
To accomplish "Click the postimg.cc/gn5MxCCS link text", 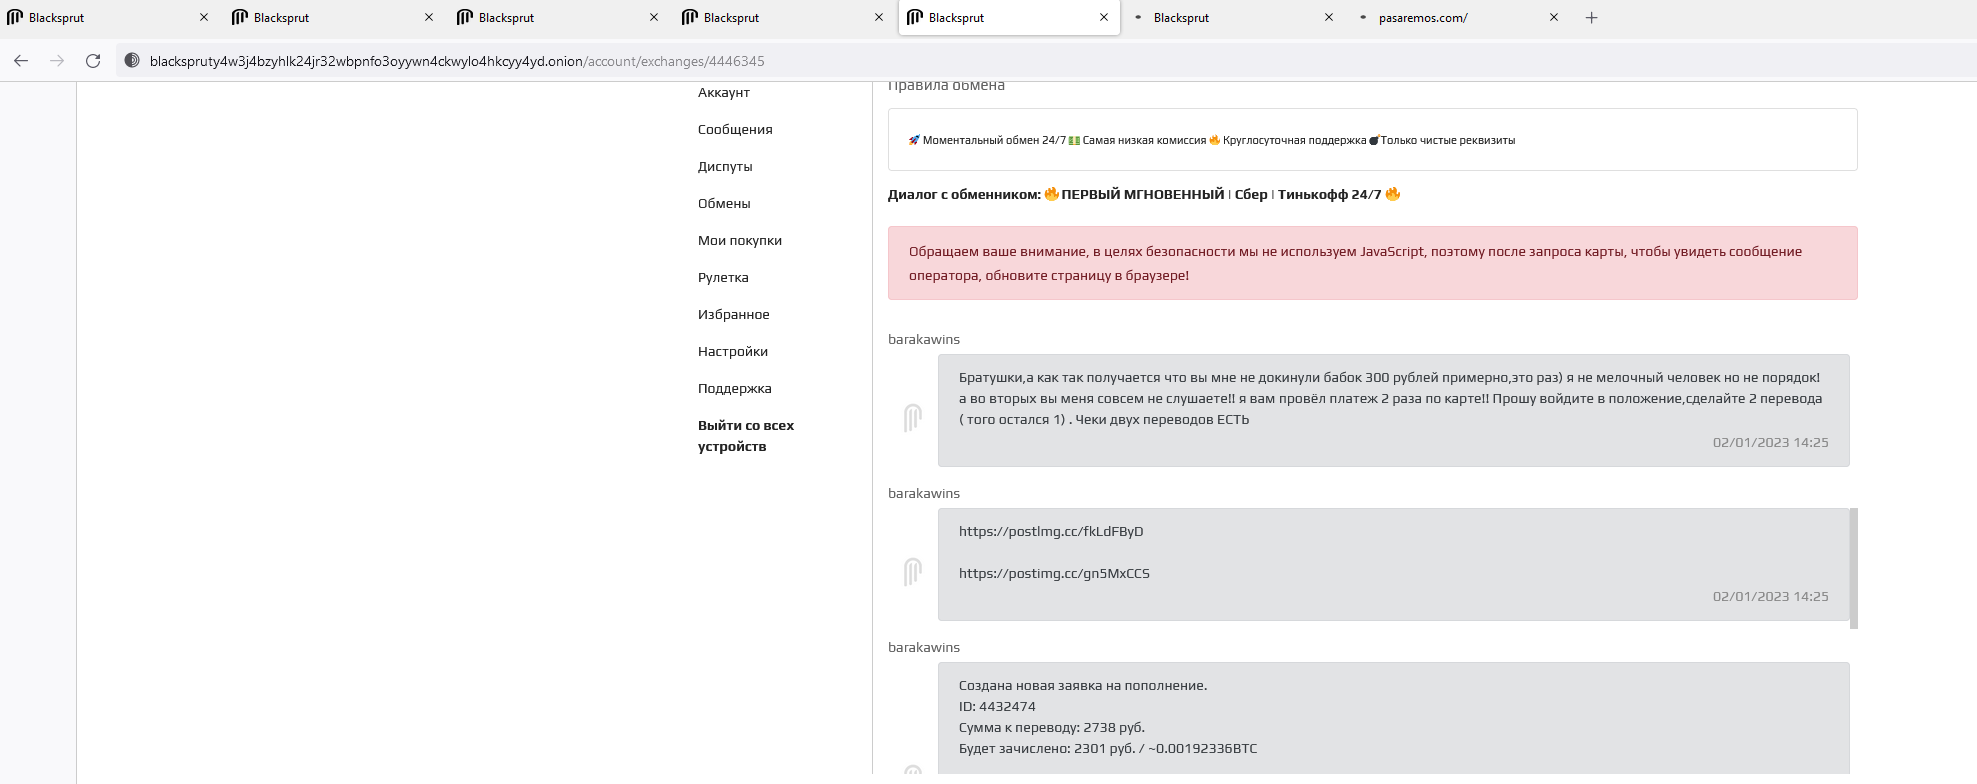I will pyautogui.click(x=1054, y=573).
